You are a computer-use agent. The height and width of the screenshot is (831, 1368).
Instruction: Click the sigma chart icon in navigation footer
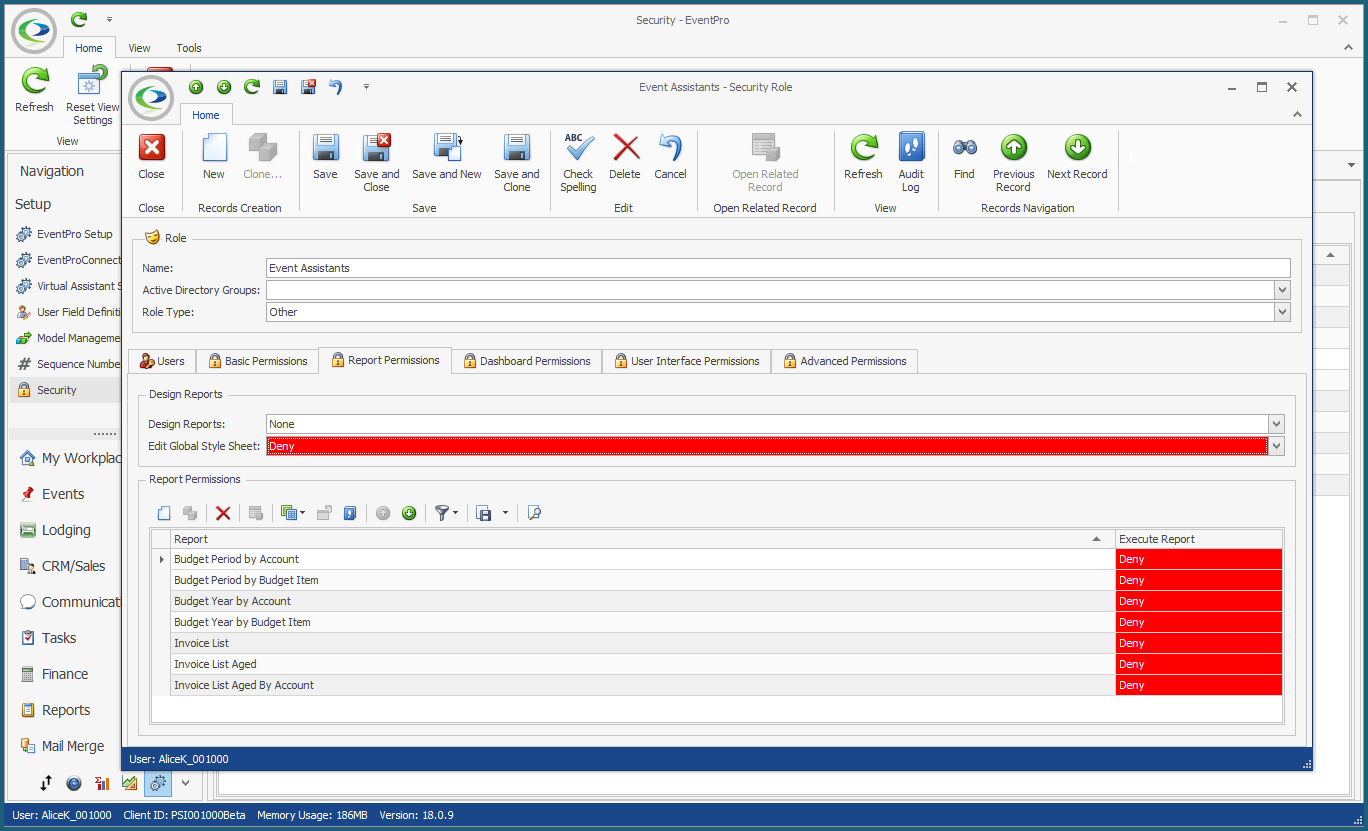pos(102,783)
